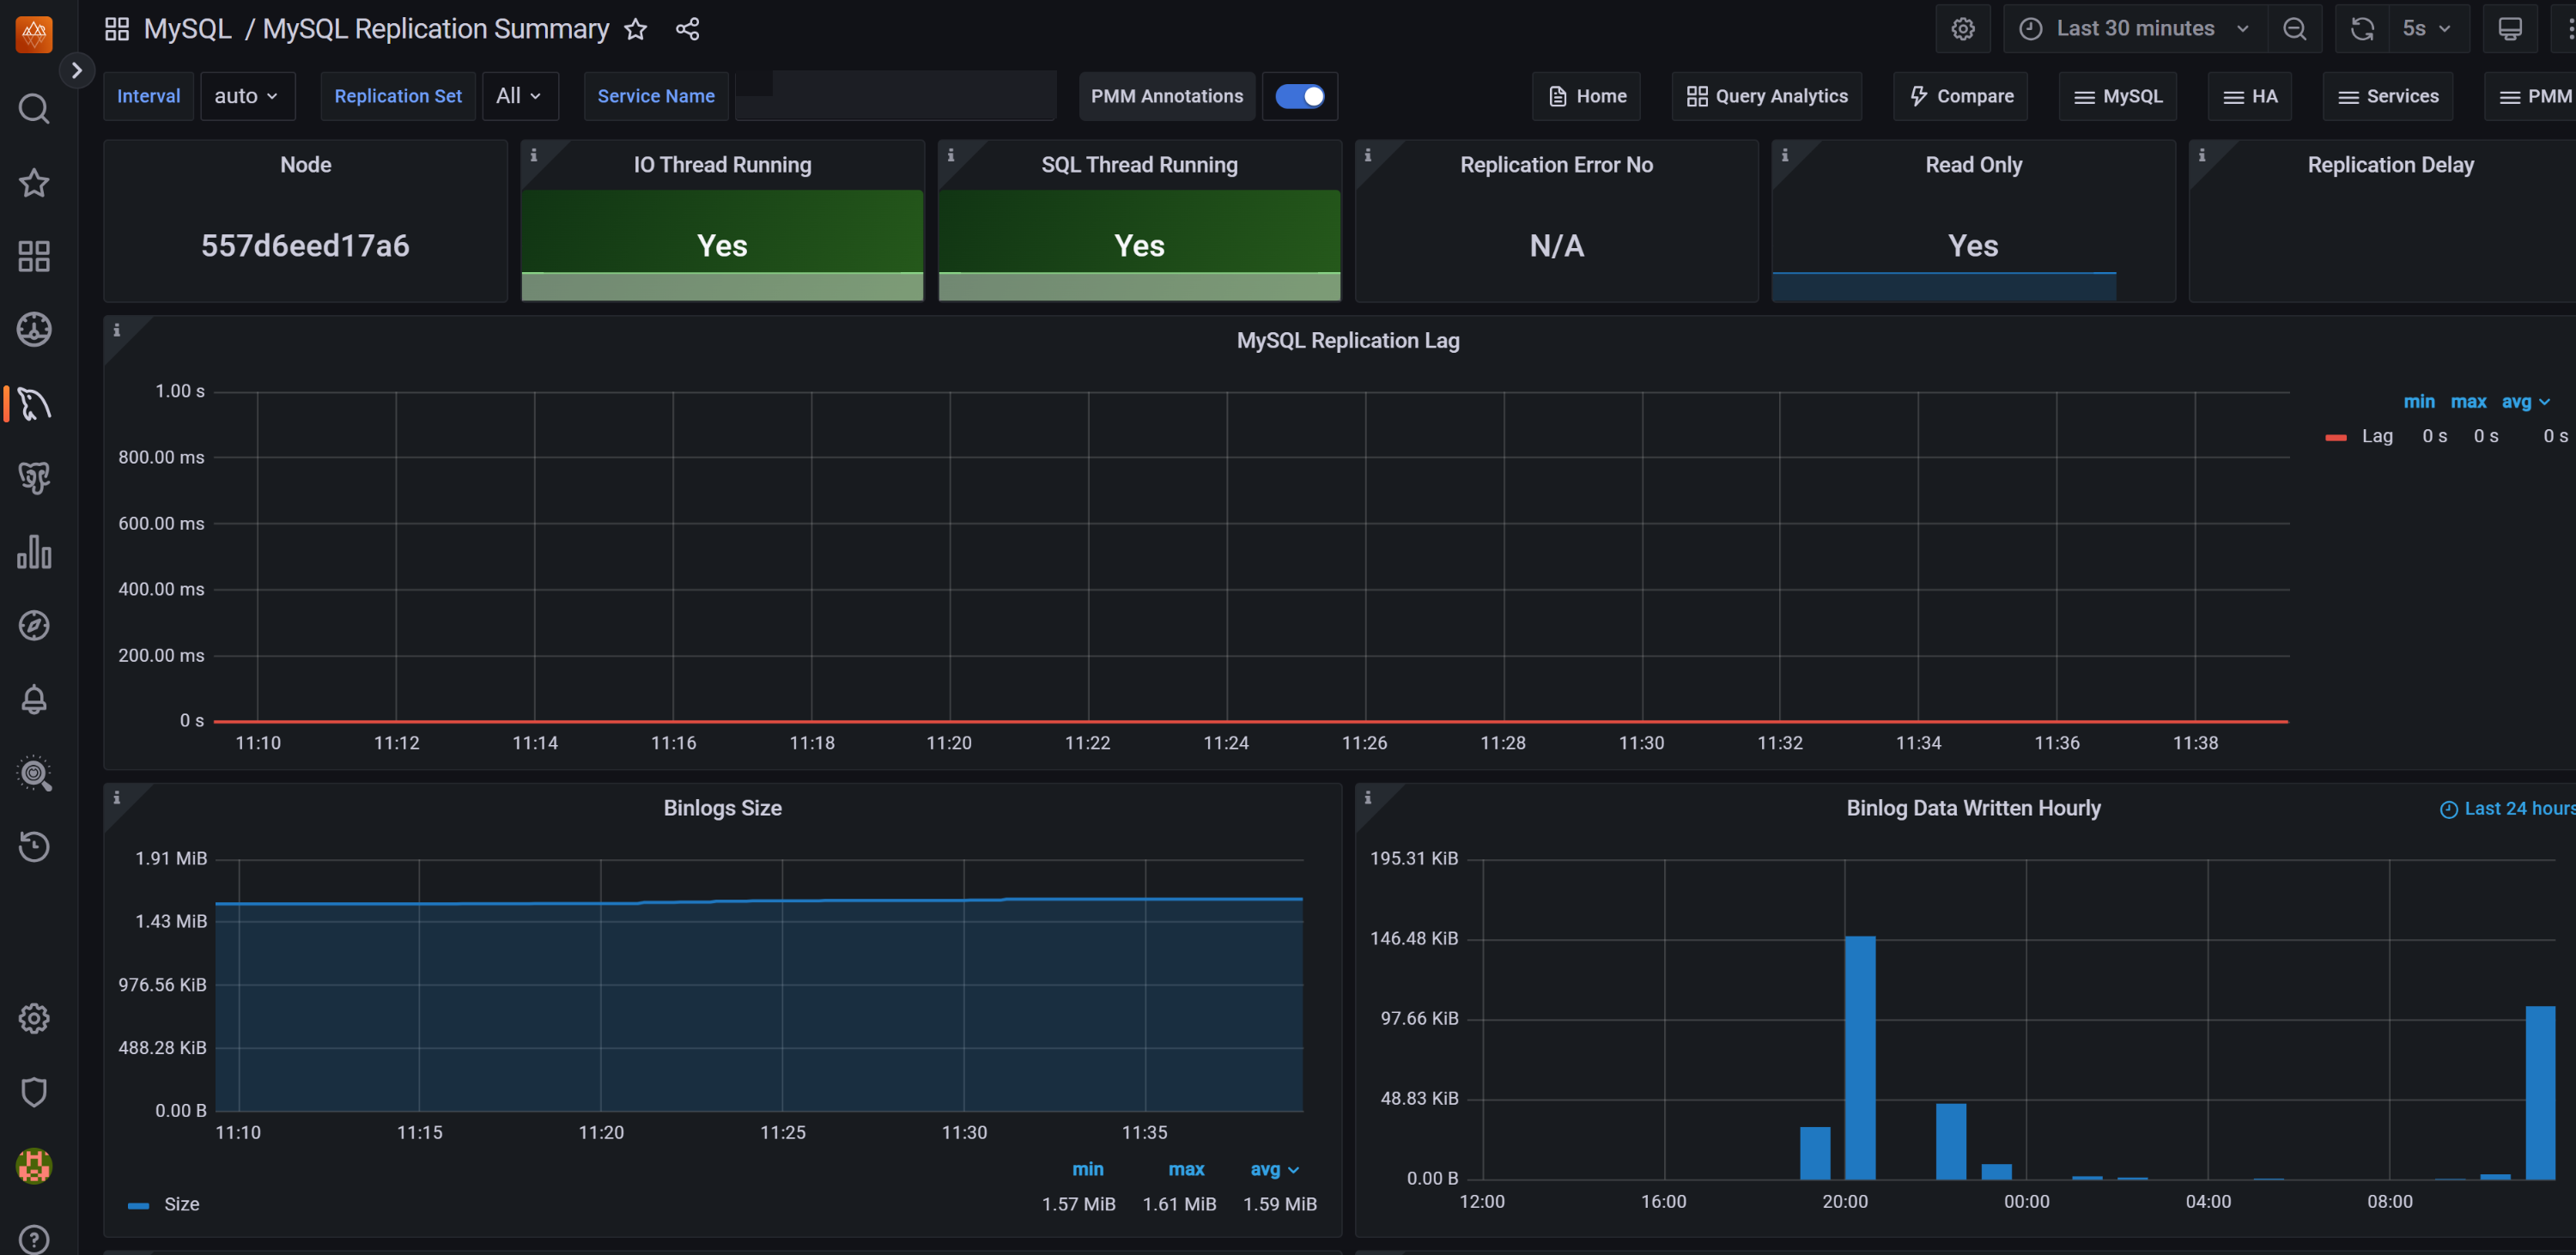This screenshot has width=2576, height=1255.
Task: Toggle the Size series in legend
Action: (x=181, y=1204)
